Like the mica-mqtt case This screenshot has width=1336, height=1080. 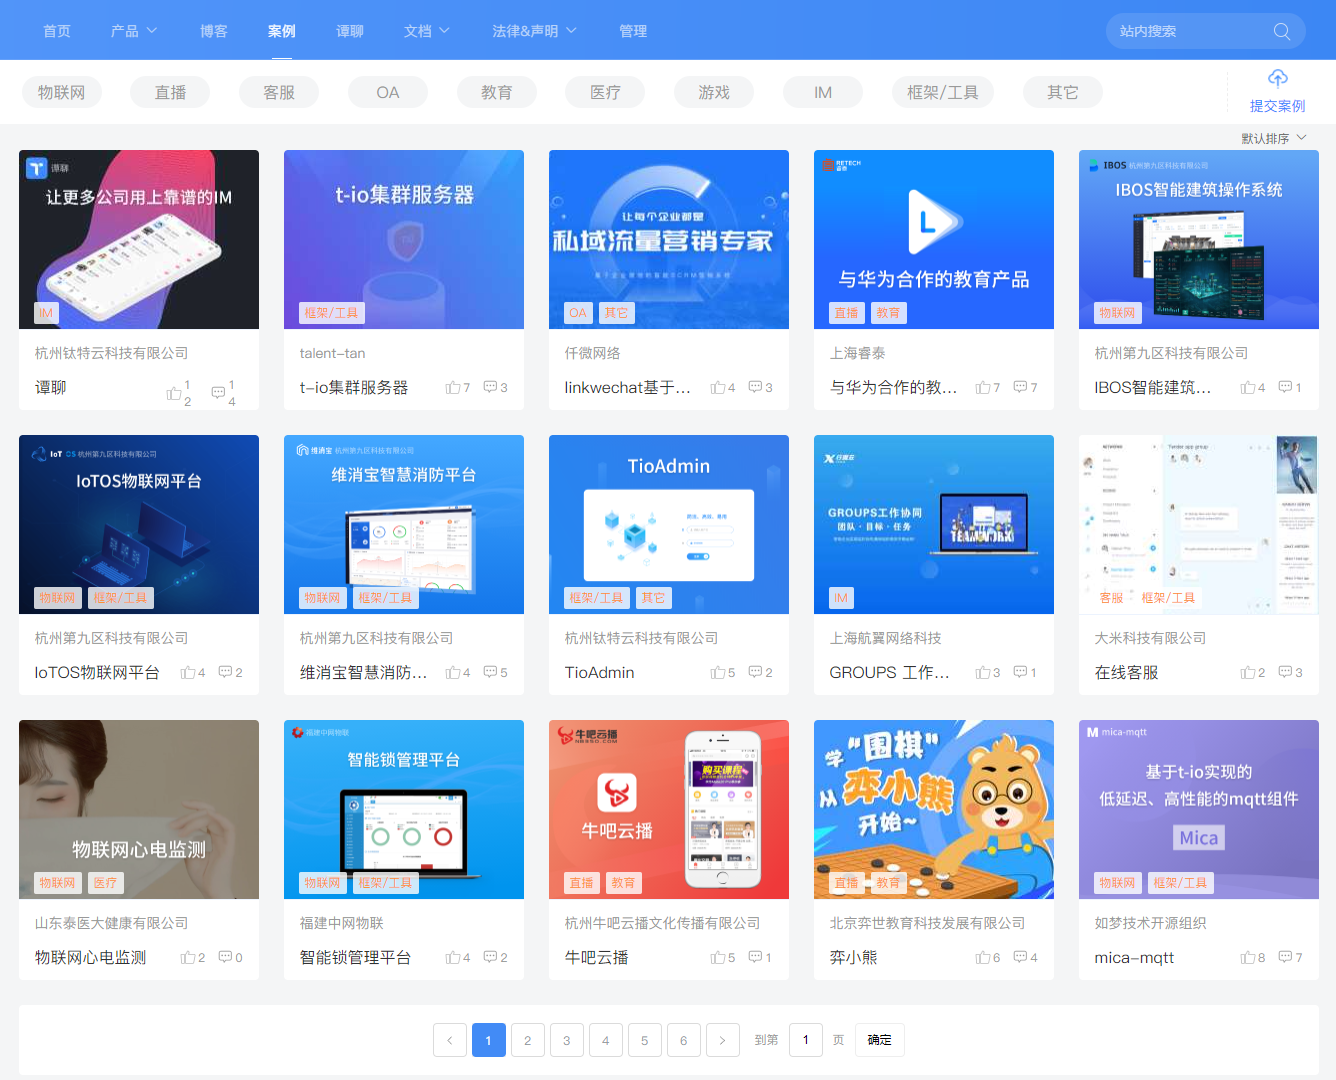pos(1247,957)
